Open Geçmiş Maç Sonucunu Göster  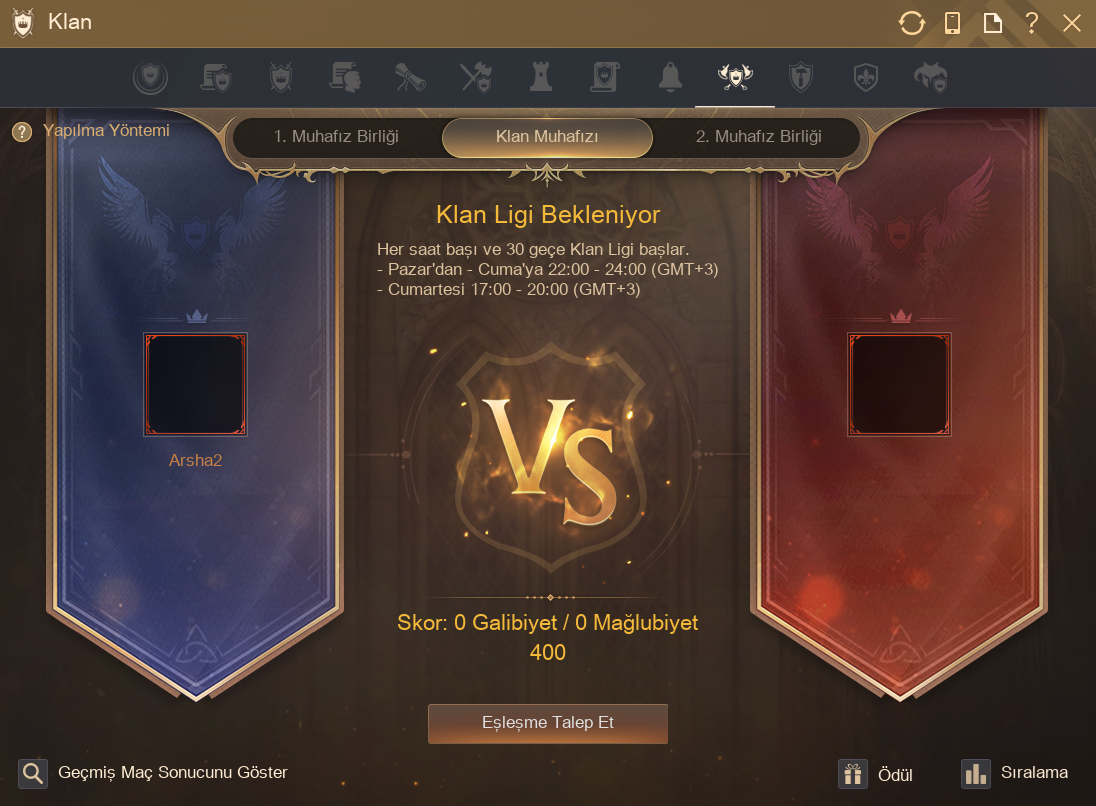(153, 773)
